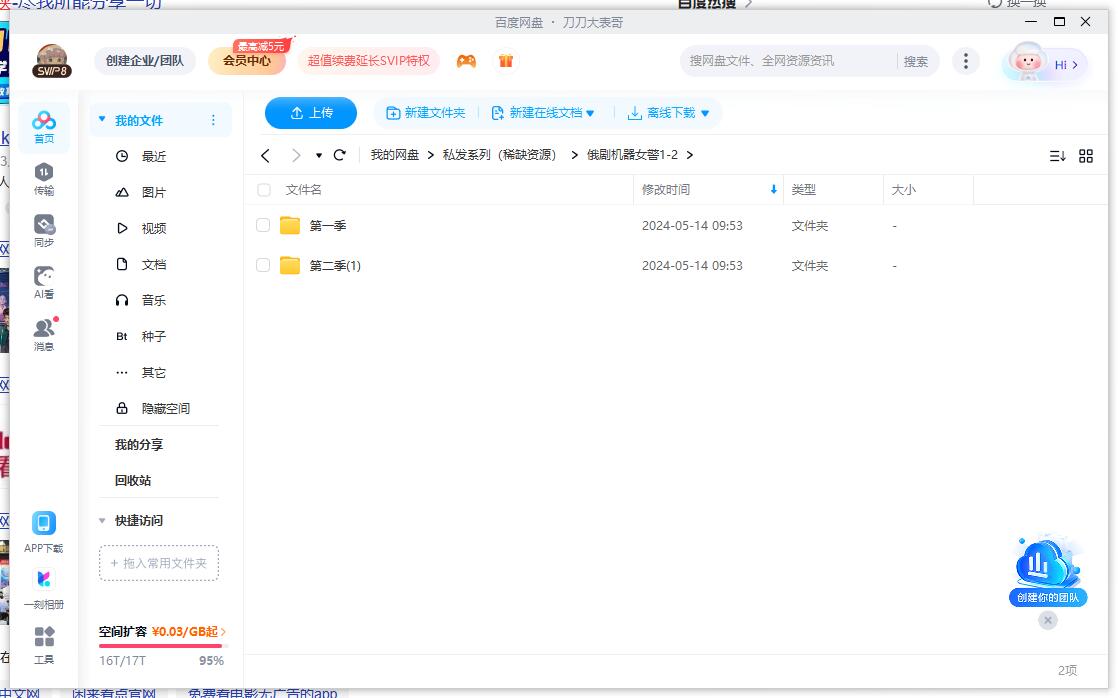The width and height of the screenshot is (1118, 698).
Task: Click the 上传 upload button
Action: (x=310, y=113)
